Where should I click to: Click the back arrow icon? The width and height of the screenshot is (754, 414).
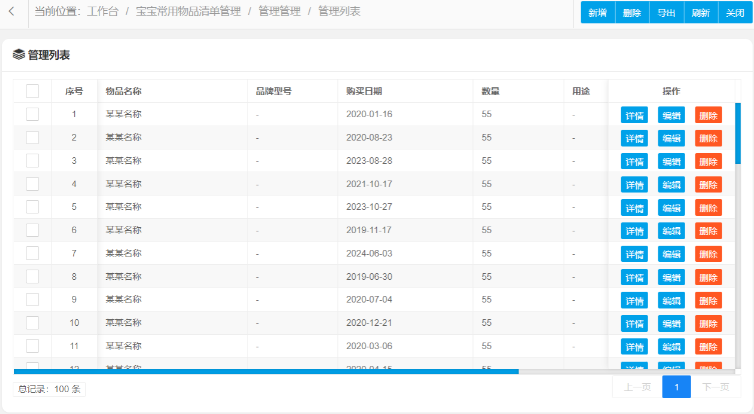point(12,12)
